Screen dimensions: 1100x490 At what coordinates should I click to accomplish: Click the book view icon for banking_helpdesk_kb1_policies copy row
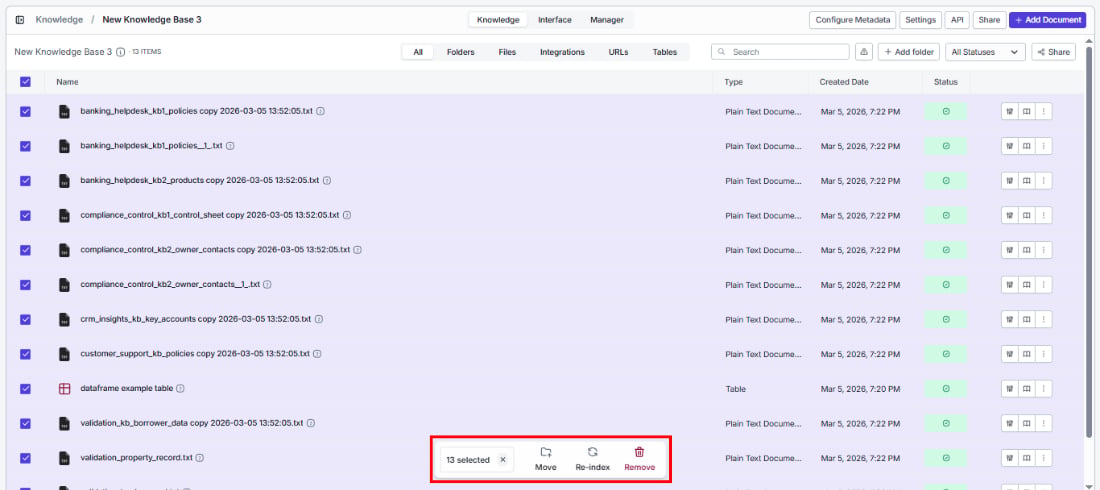tap(1026, 112)
